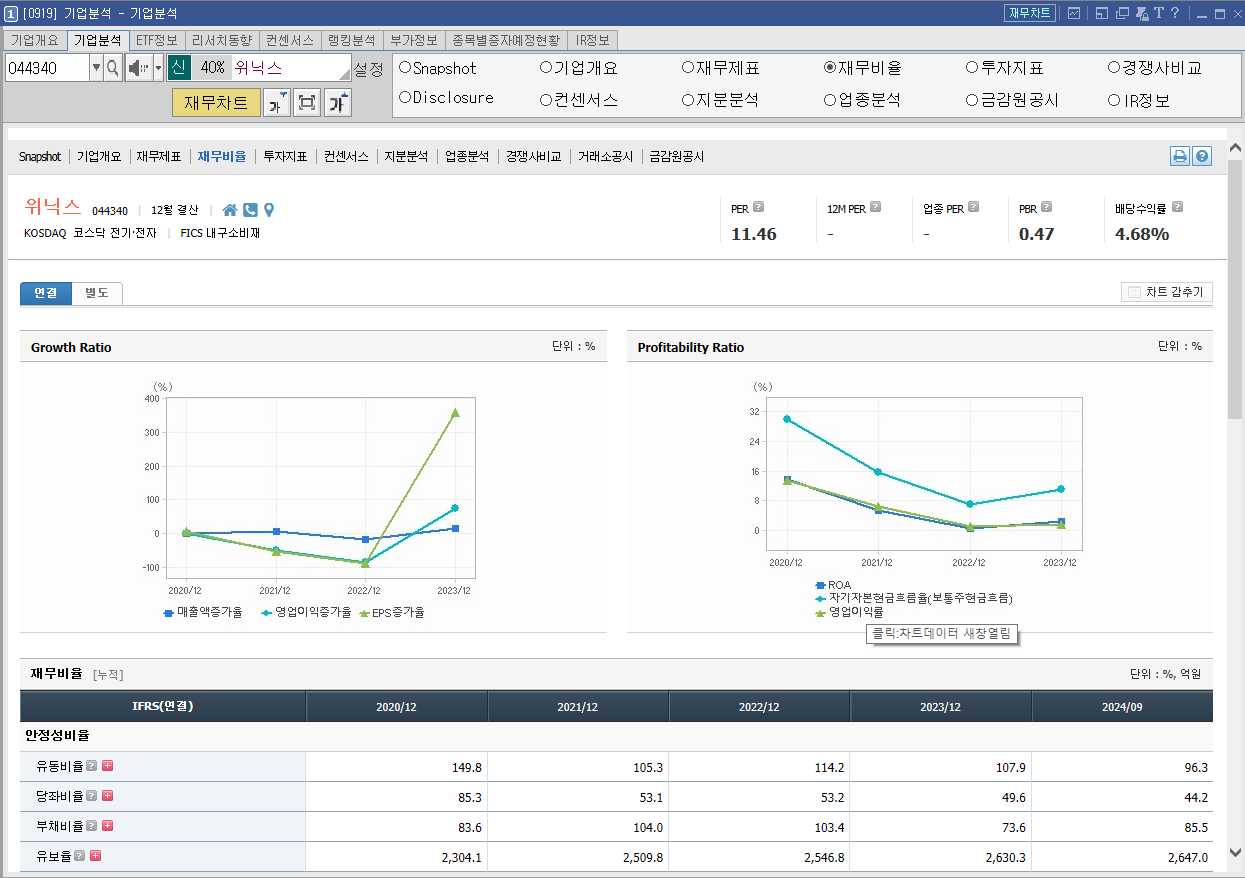
Task: Click the 설정 button
Action: point(368,69)
